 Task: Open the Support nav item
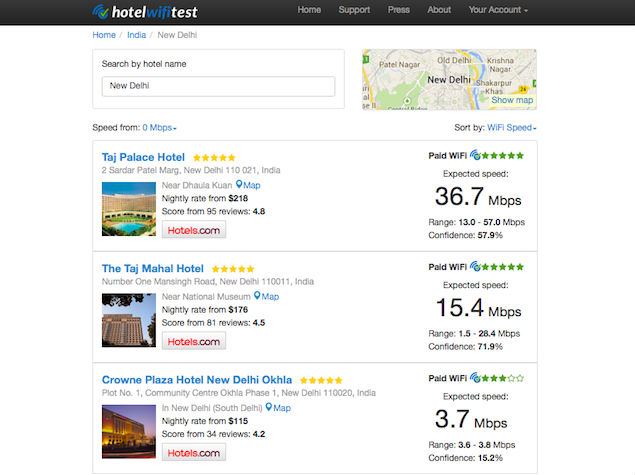[x=354, y=10]
